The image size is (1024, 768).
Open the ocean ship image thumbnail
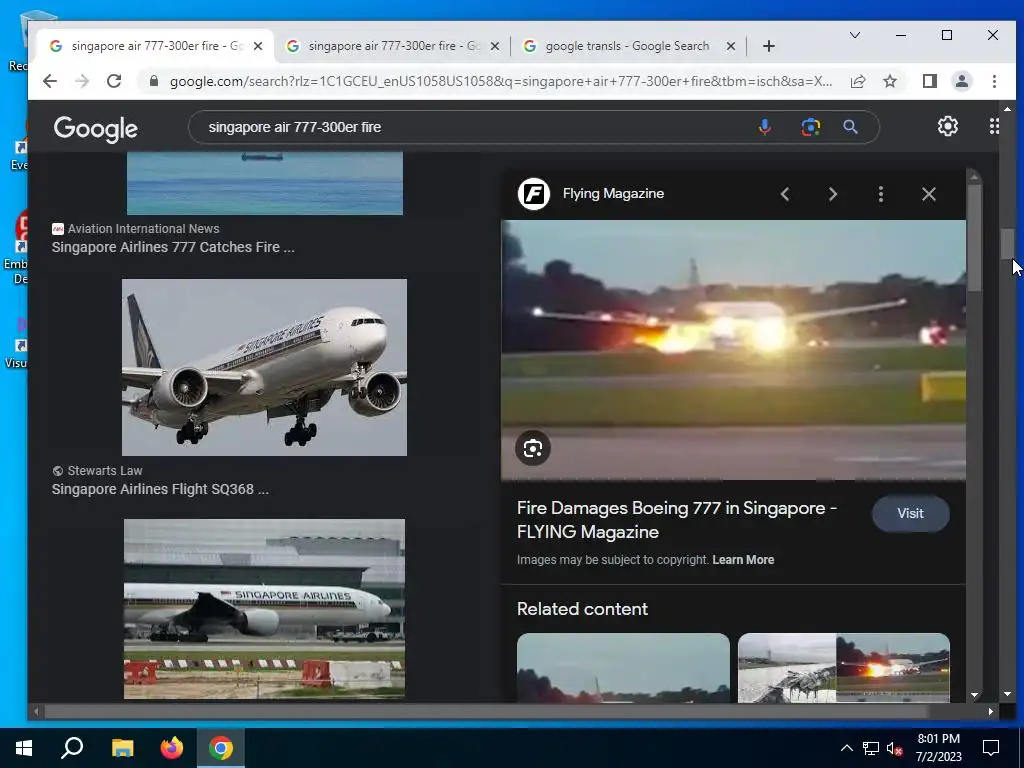pyautogui.click(x=264, y=183)
